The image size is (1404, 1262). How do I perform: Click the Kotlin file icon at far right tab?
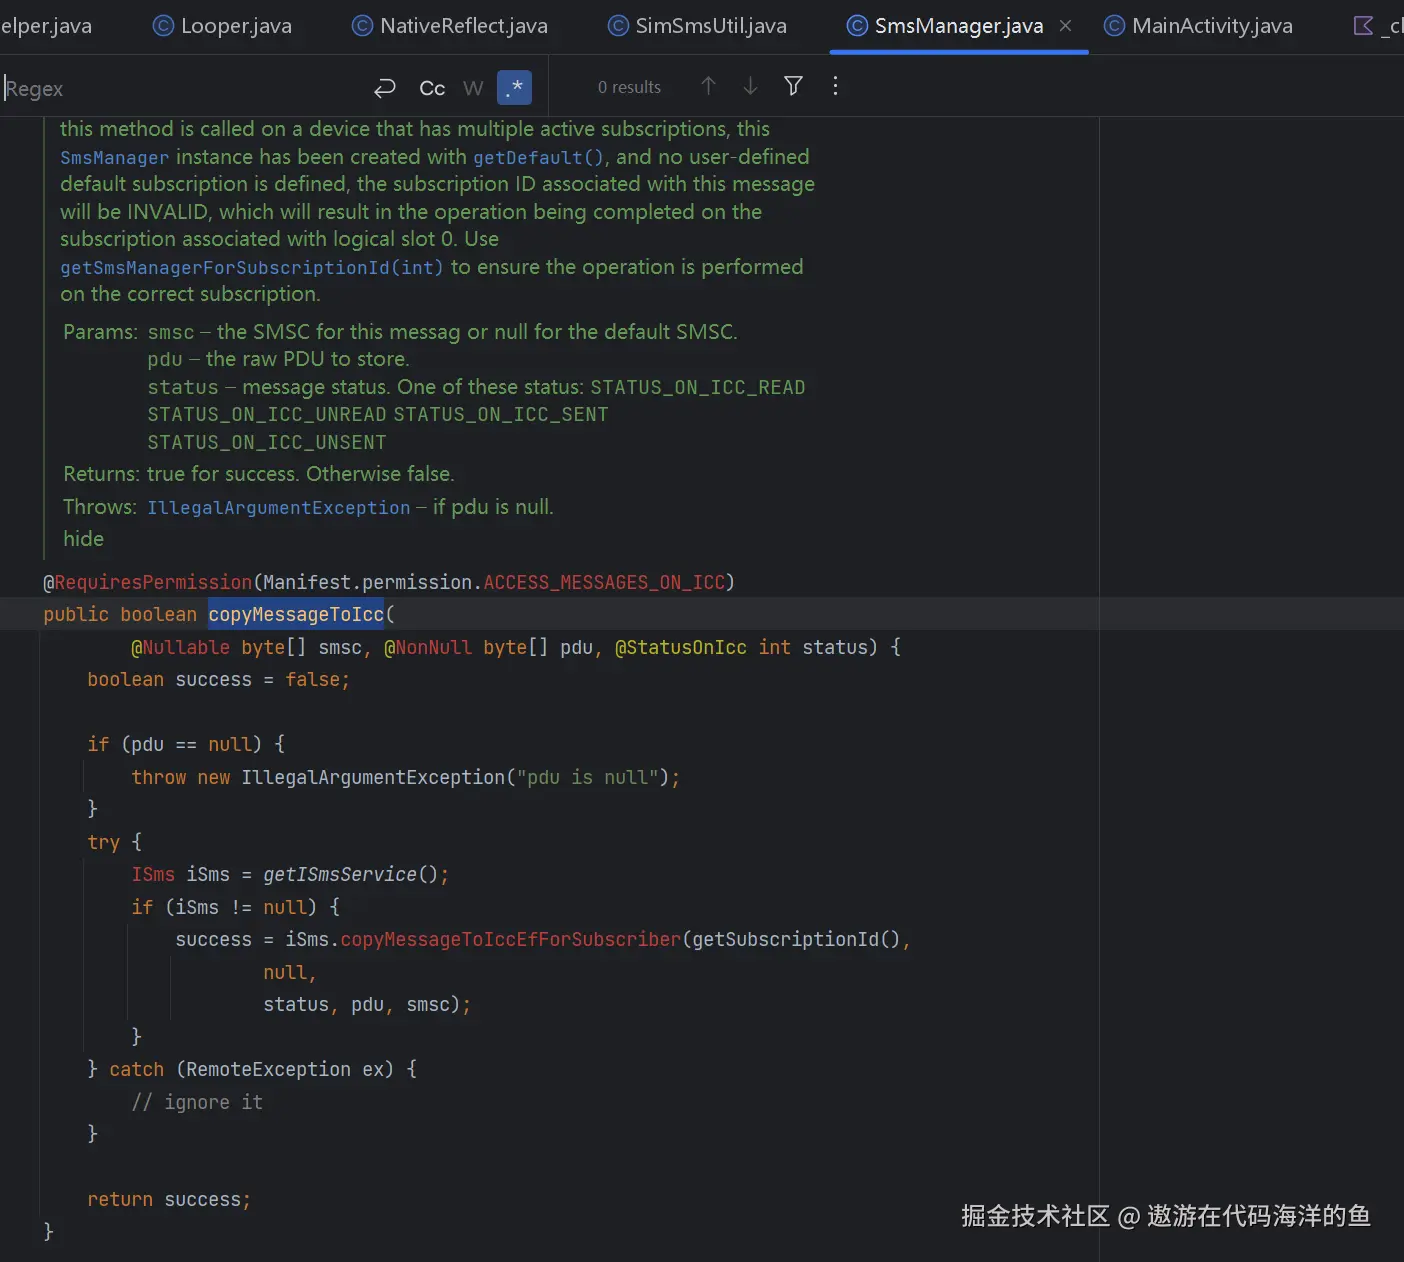tap(1364, 26)
